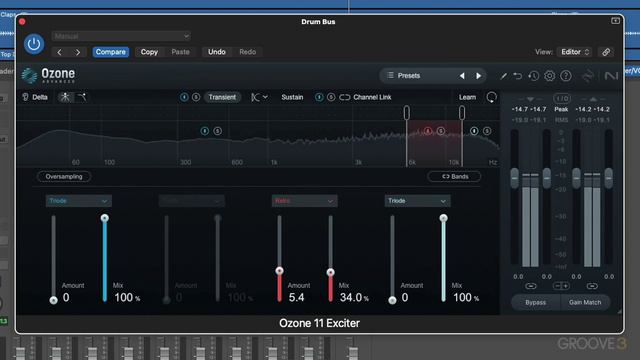Click the Learn button

467,97
